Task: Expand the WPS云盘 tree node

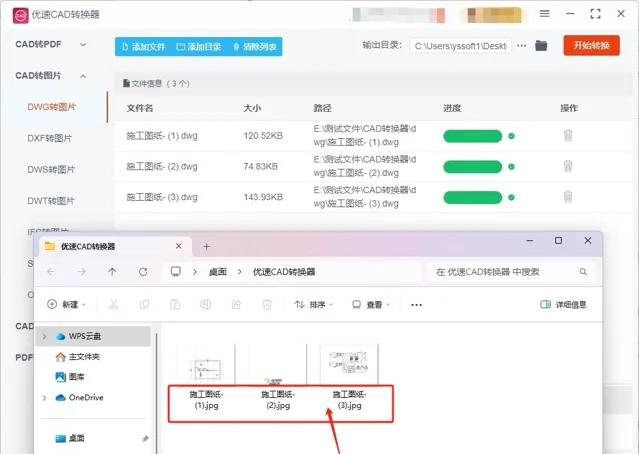Action: coord(44,336)
